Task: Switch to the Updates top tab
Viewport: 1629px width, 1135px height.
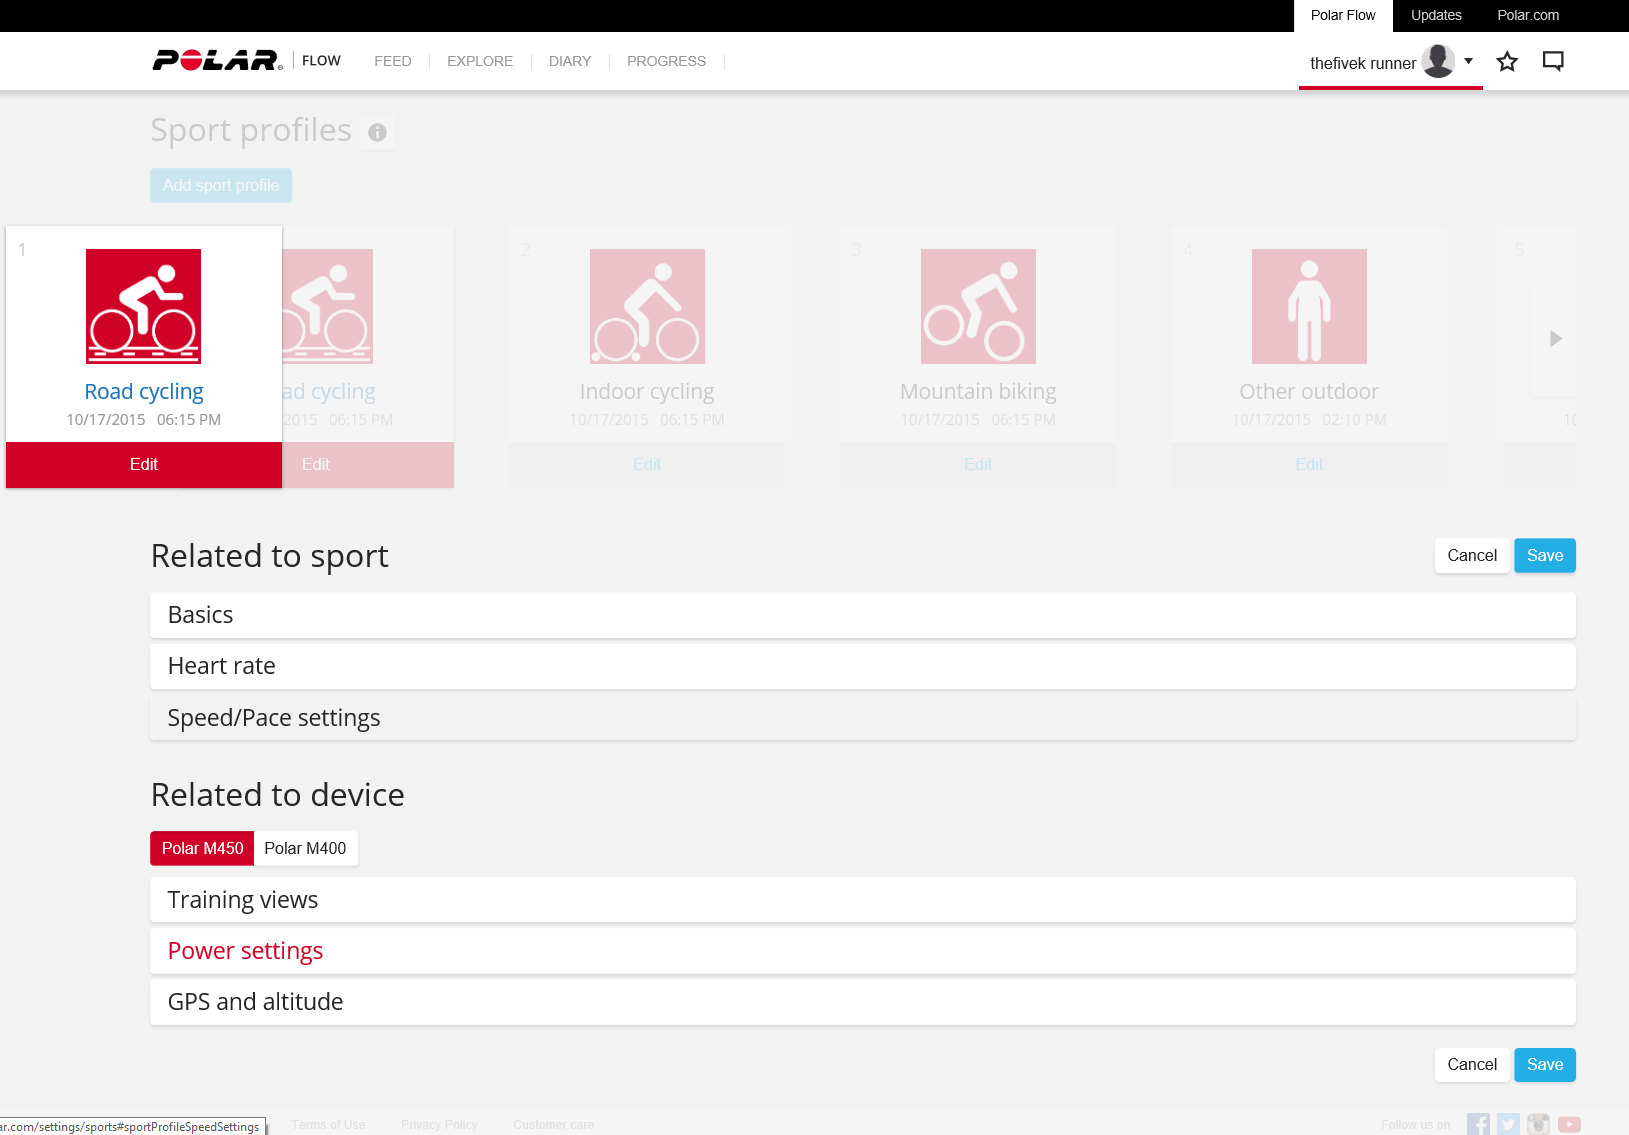Action: [x=1436, y=16]
